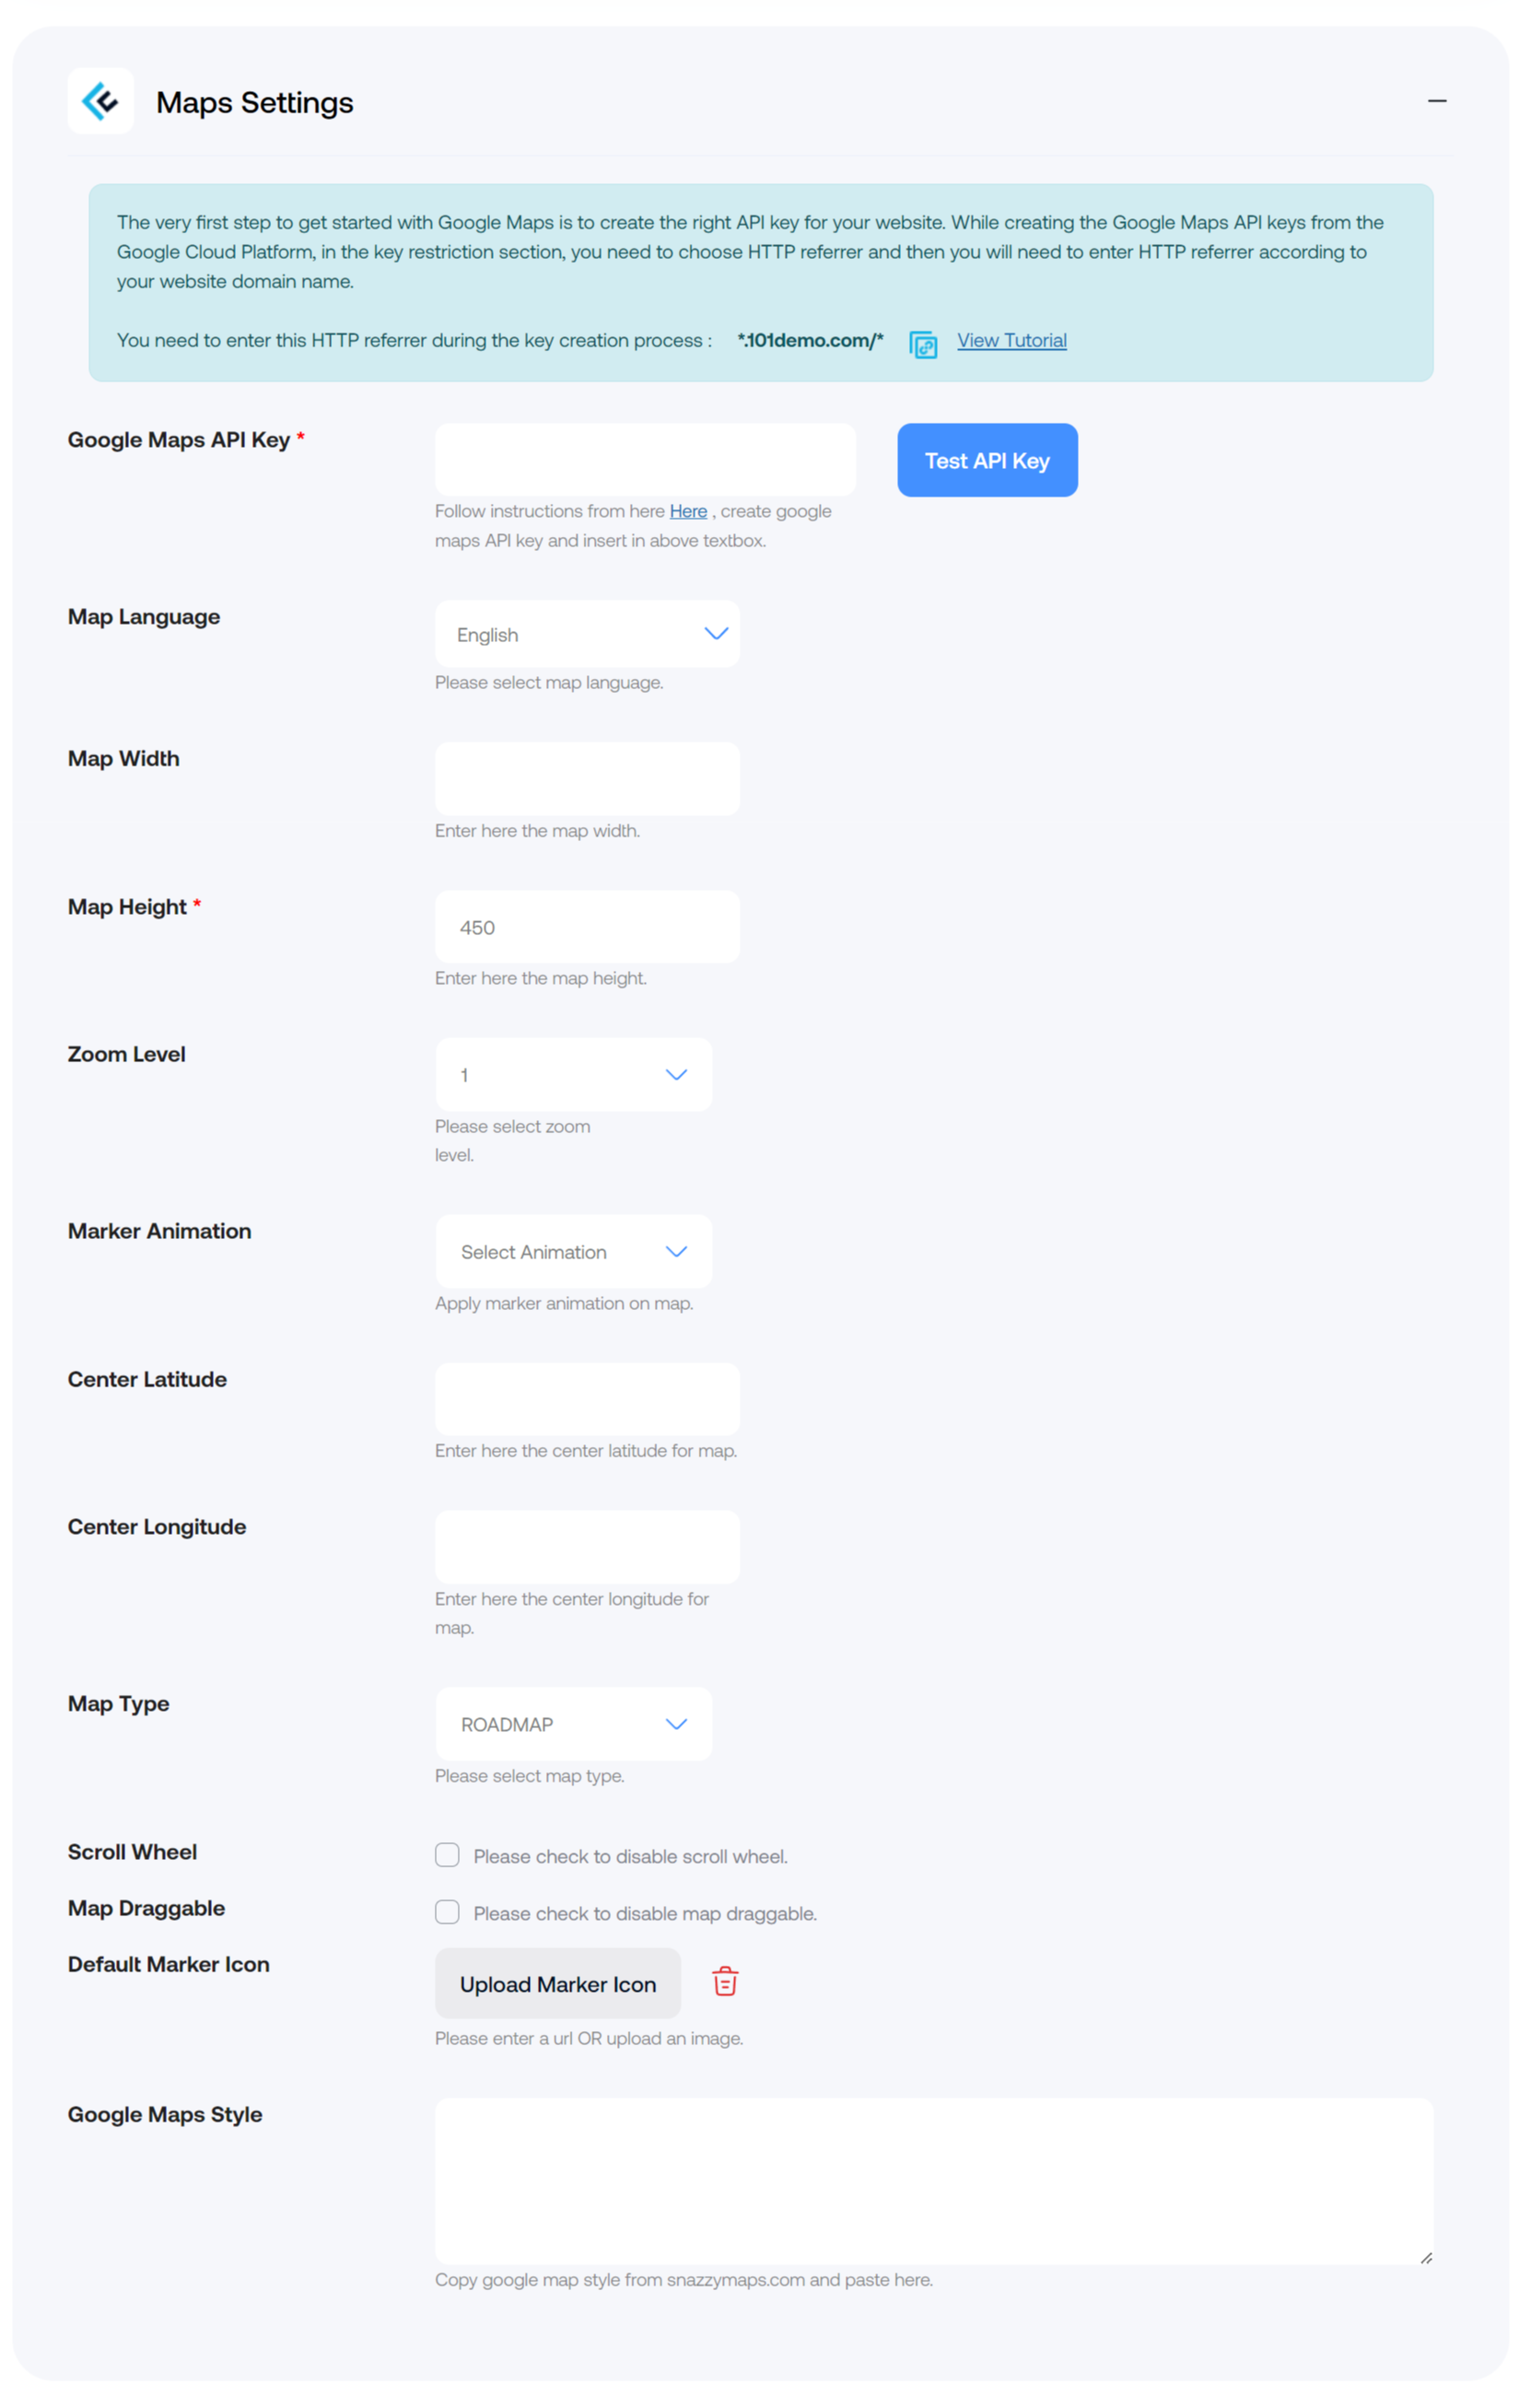This screenshot has height=2408, width=1531.
Task: Delete the default marker icon via trash icon
Action: pos(723,1981)
